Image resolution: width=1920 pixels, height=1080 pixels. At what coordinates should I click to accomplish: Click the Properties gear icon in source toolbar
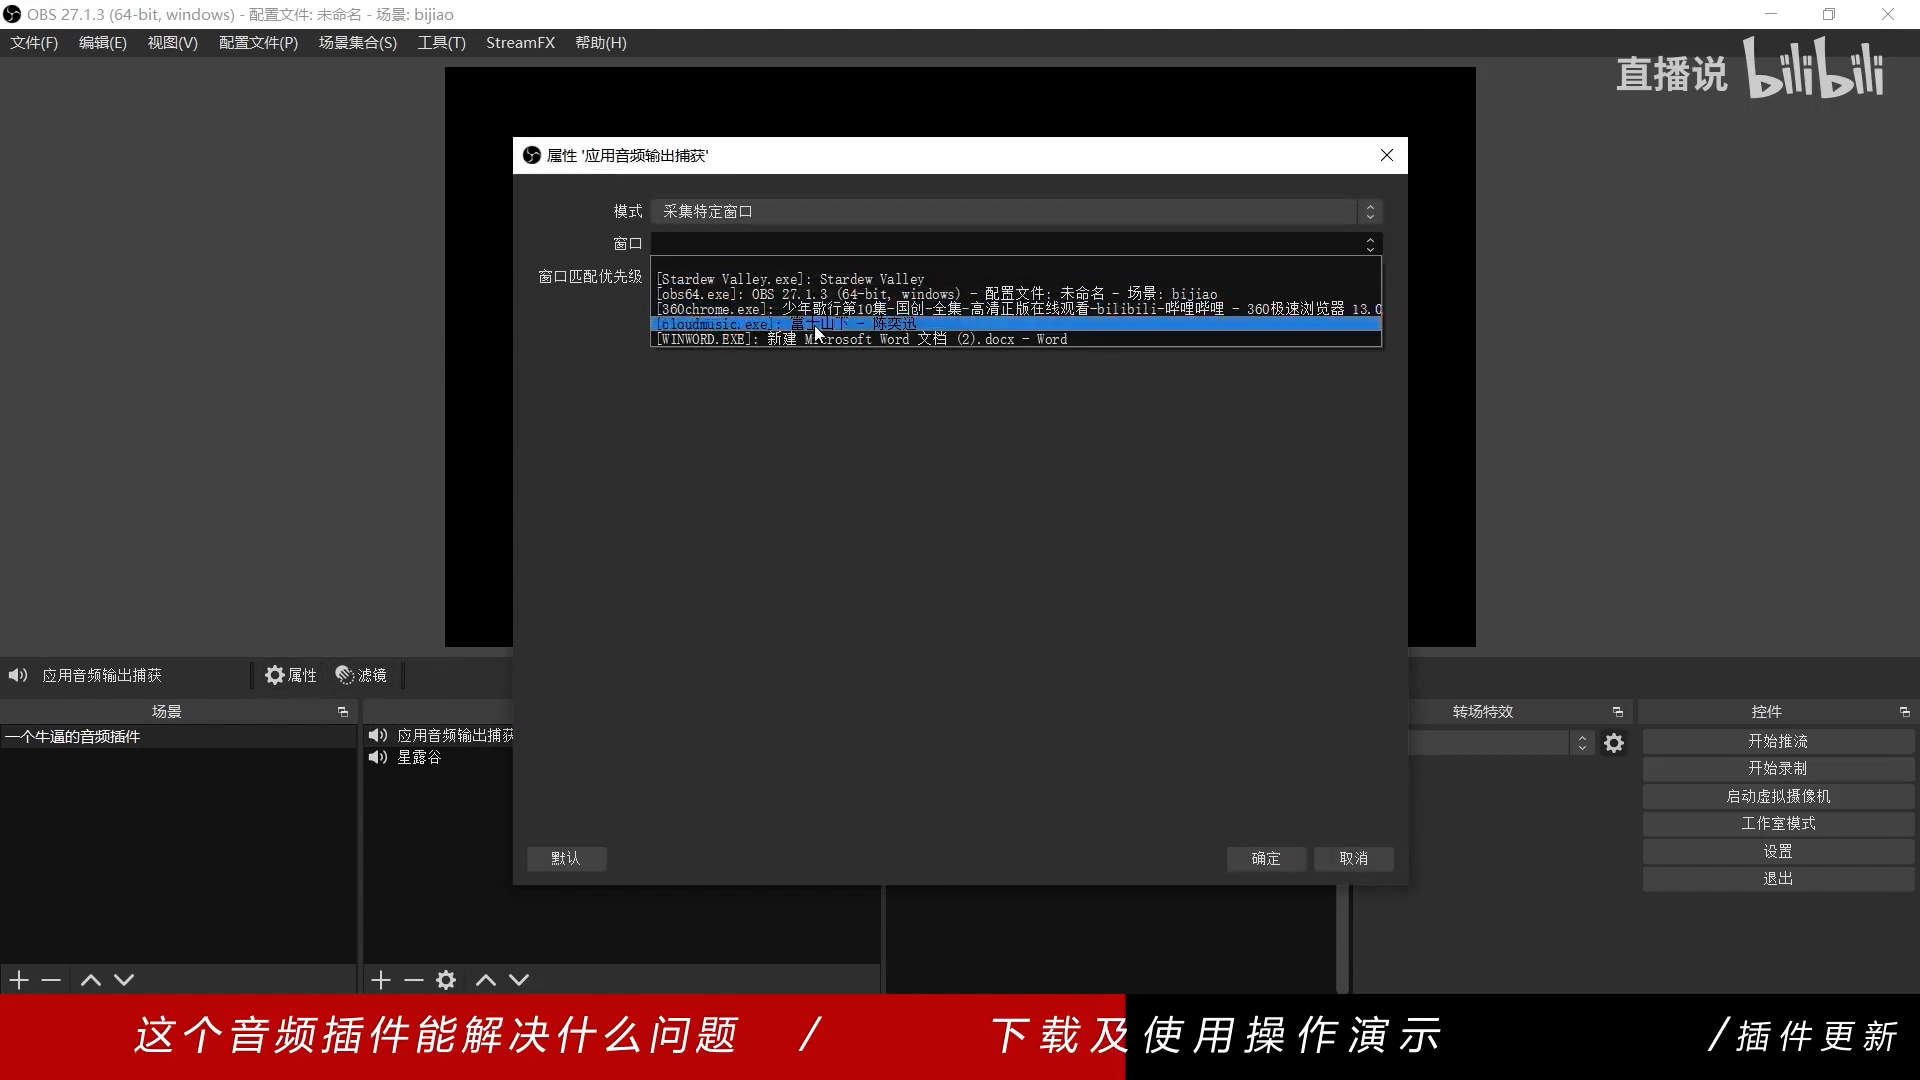[x=275, y=675]
